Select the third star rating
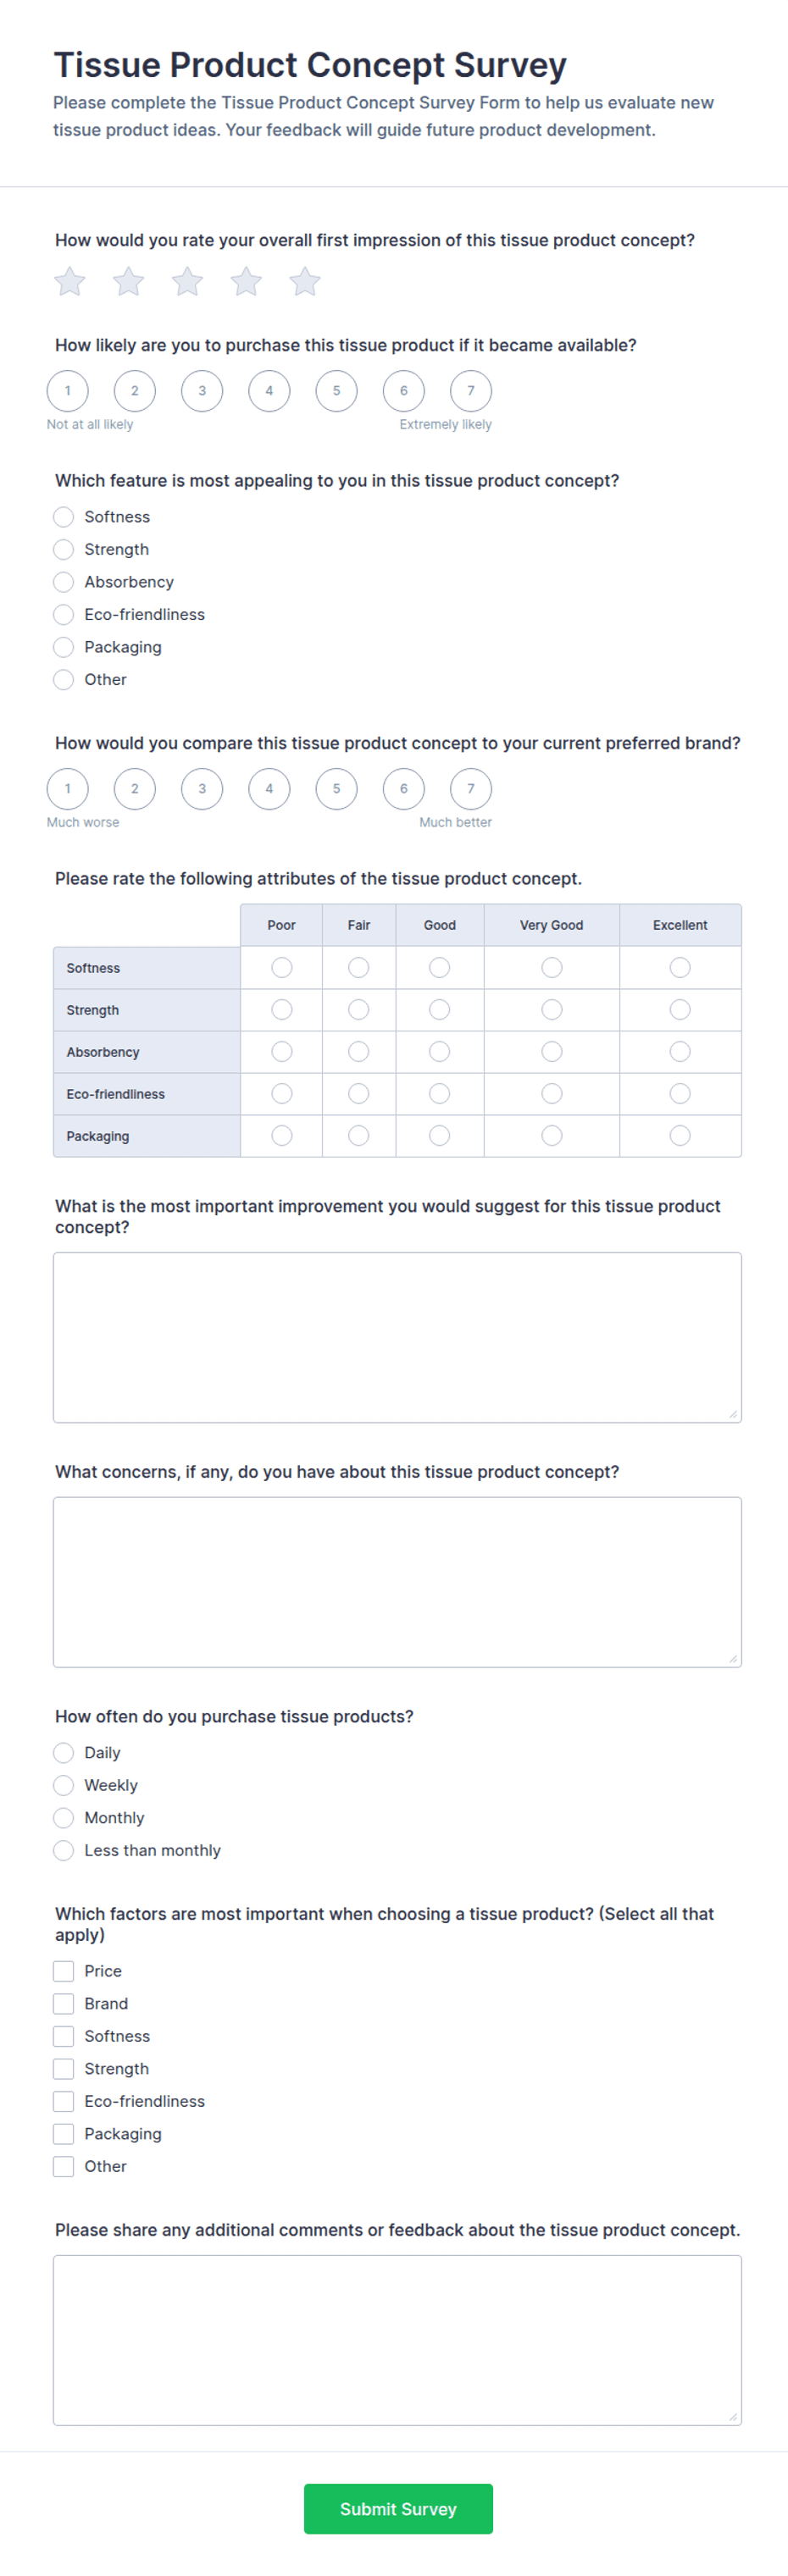Screen dimensions: 788x2576 [x=187, y=282]
